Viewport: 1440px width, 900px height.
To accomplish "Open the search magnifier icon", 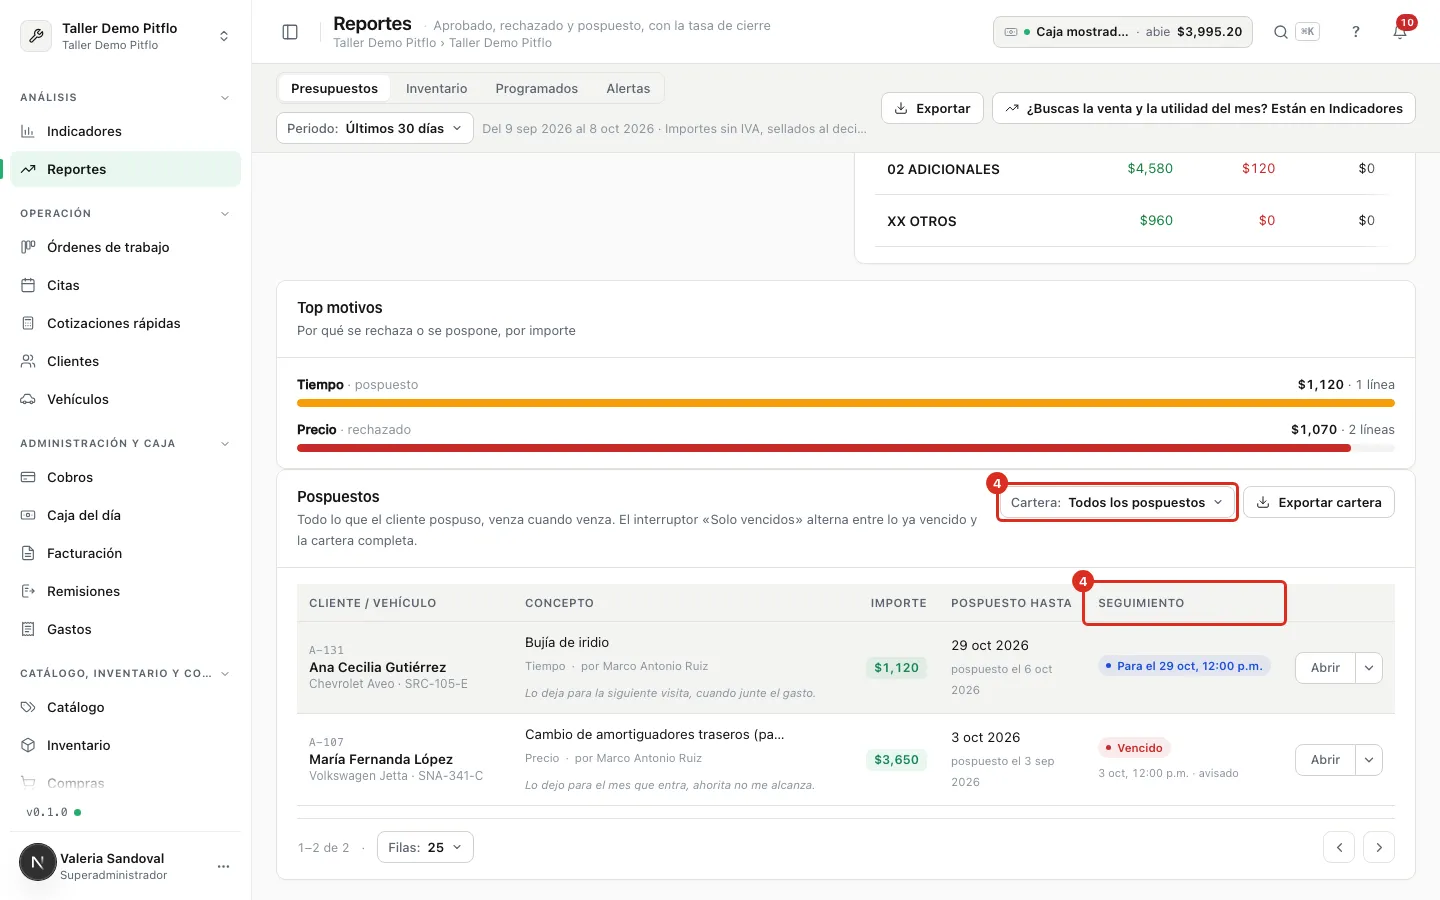I will [1280, 32].
